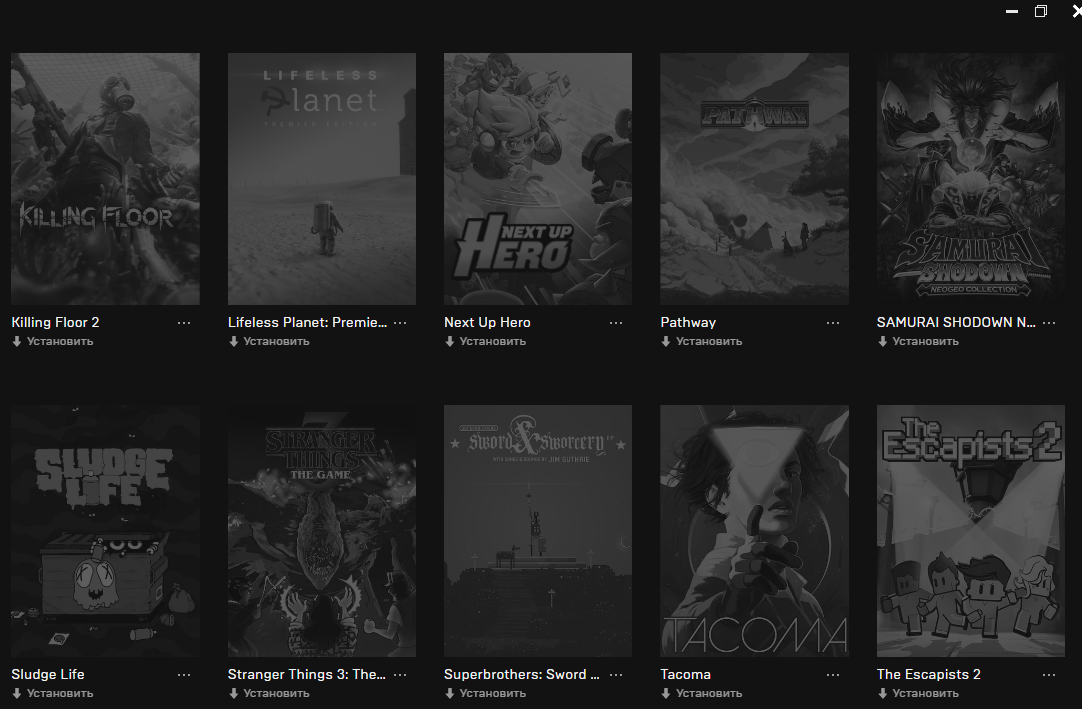Open the three-dot menu for SAMURAI SHODOWN
1082x709 pixels.
coord(1049,323)
